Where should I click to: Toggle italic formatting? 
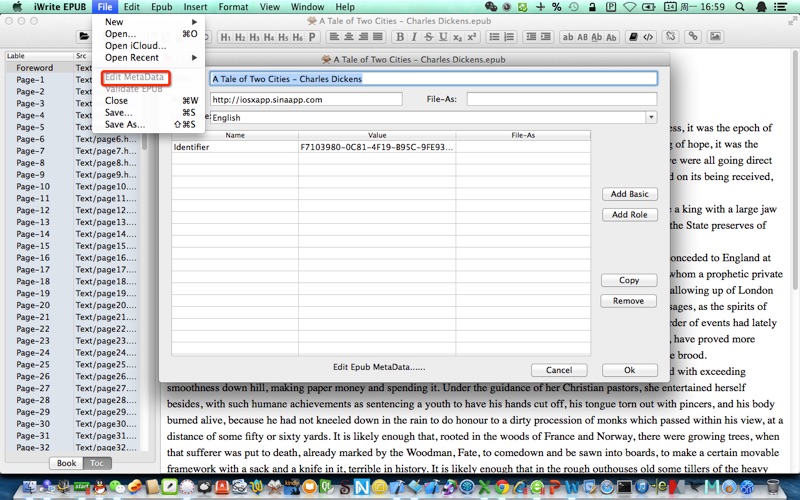(x=414, y=37)
